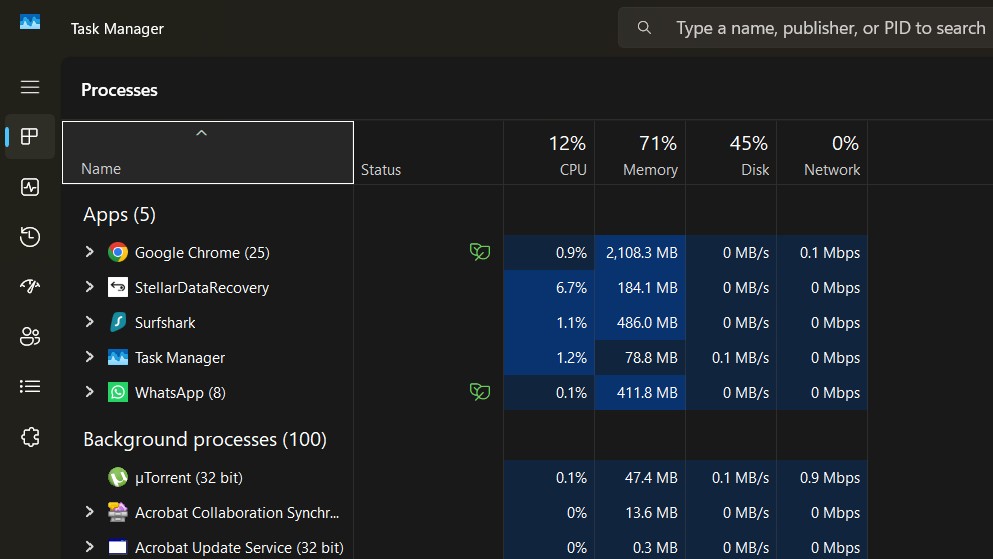The image size is (993, 559).
Task: Click WhatsApp efficiency mode leaf icon
Action: click(x=479, y=392)
